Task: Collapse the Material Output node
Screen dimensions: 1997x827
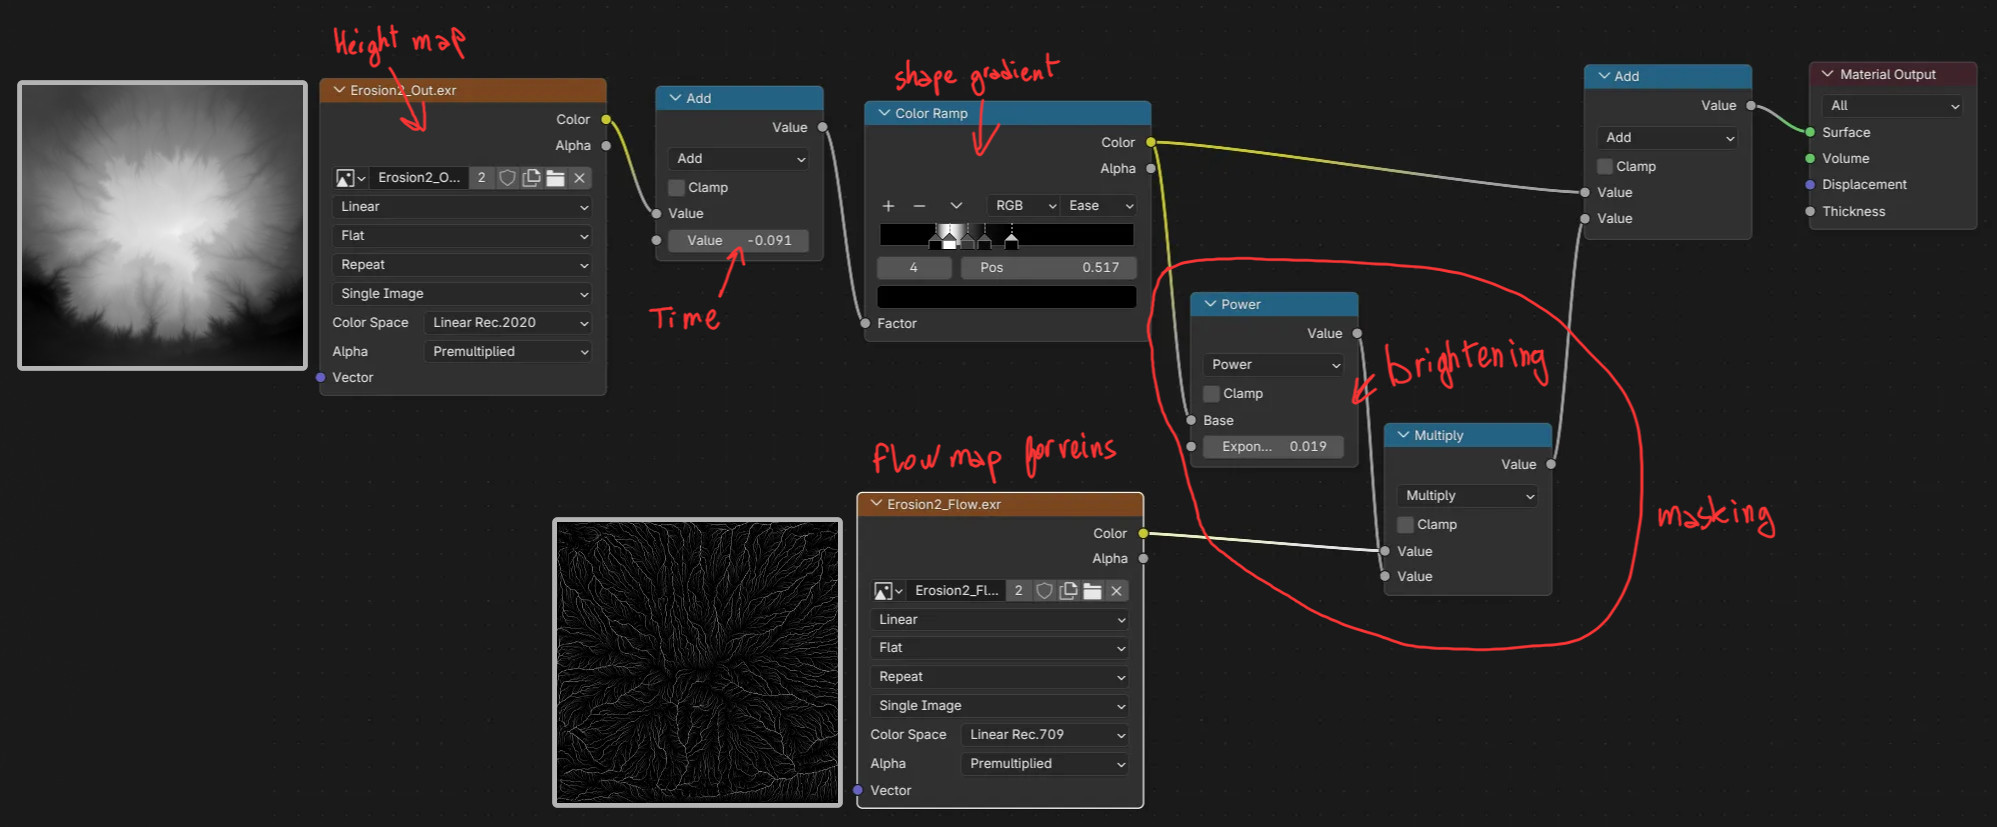Action: (x=1828, y=74)
